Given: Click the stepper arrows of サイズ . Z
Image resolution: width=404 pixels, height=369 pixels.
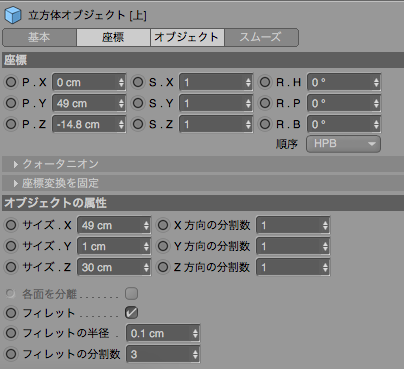Looking at the screenshot, I should pos(146,267).
